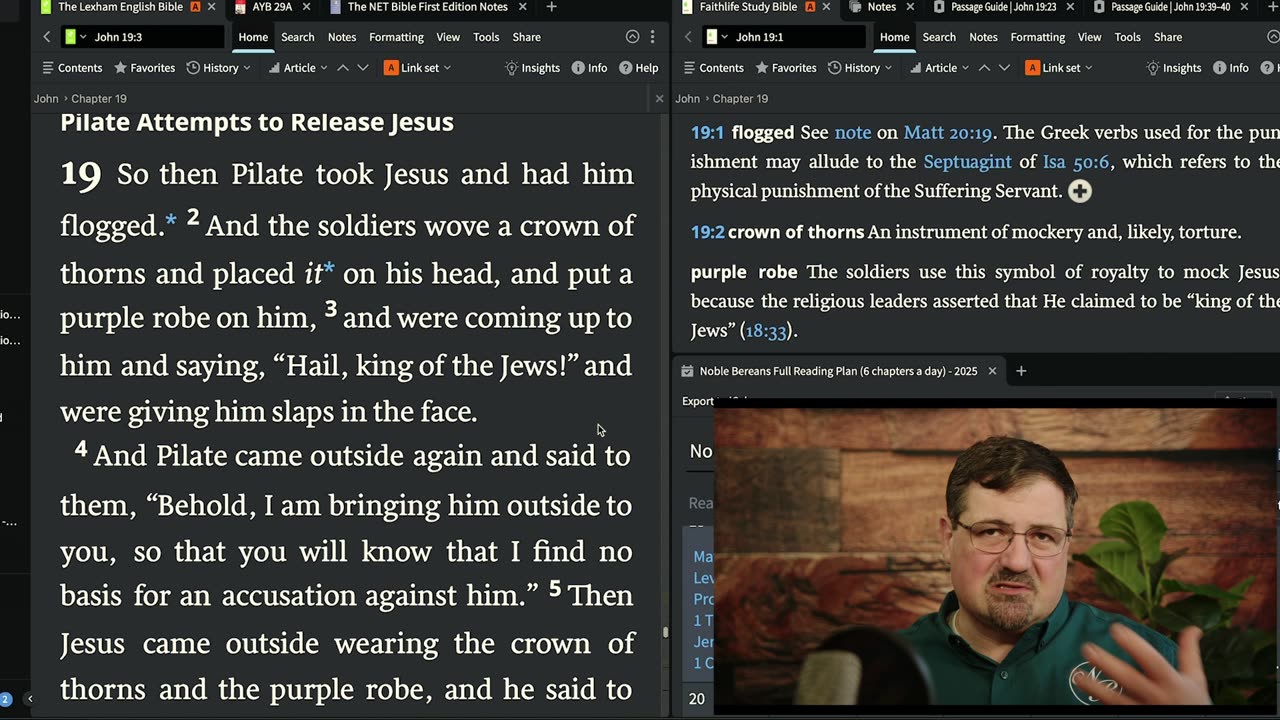This screenshot has height=720, width=1280.
Task: Go back in the Faithlife Study Bible panel
Action: (x=688, y=37)
